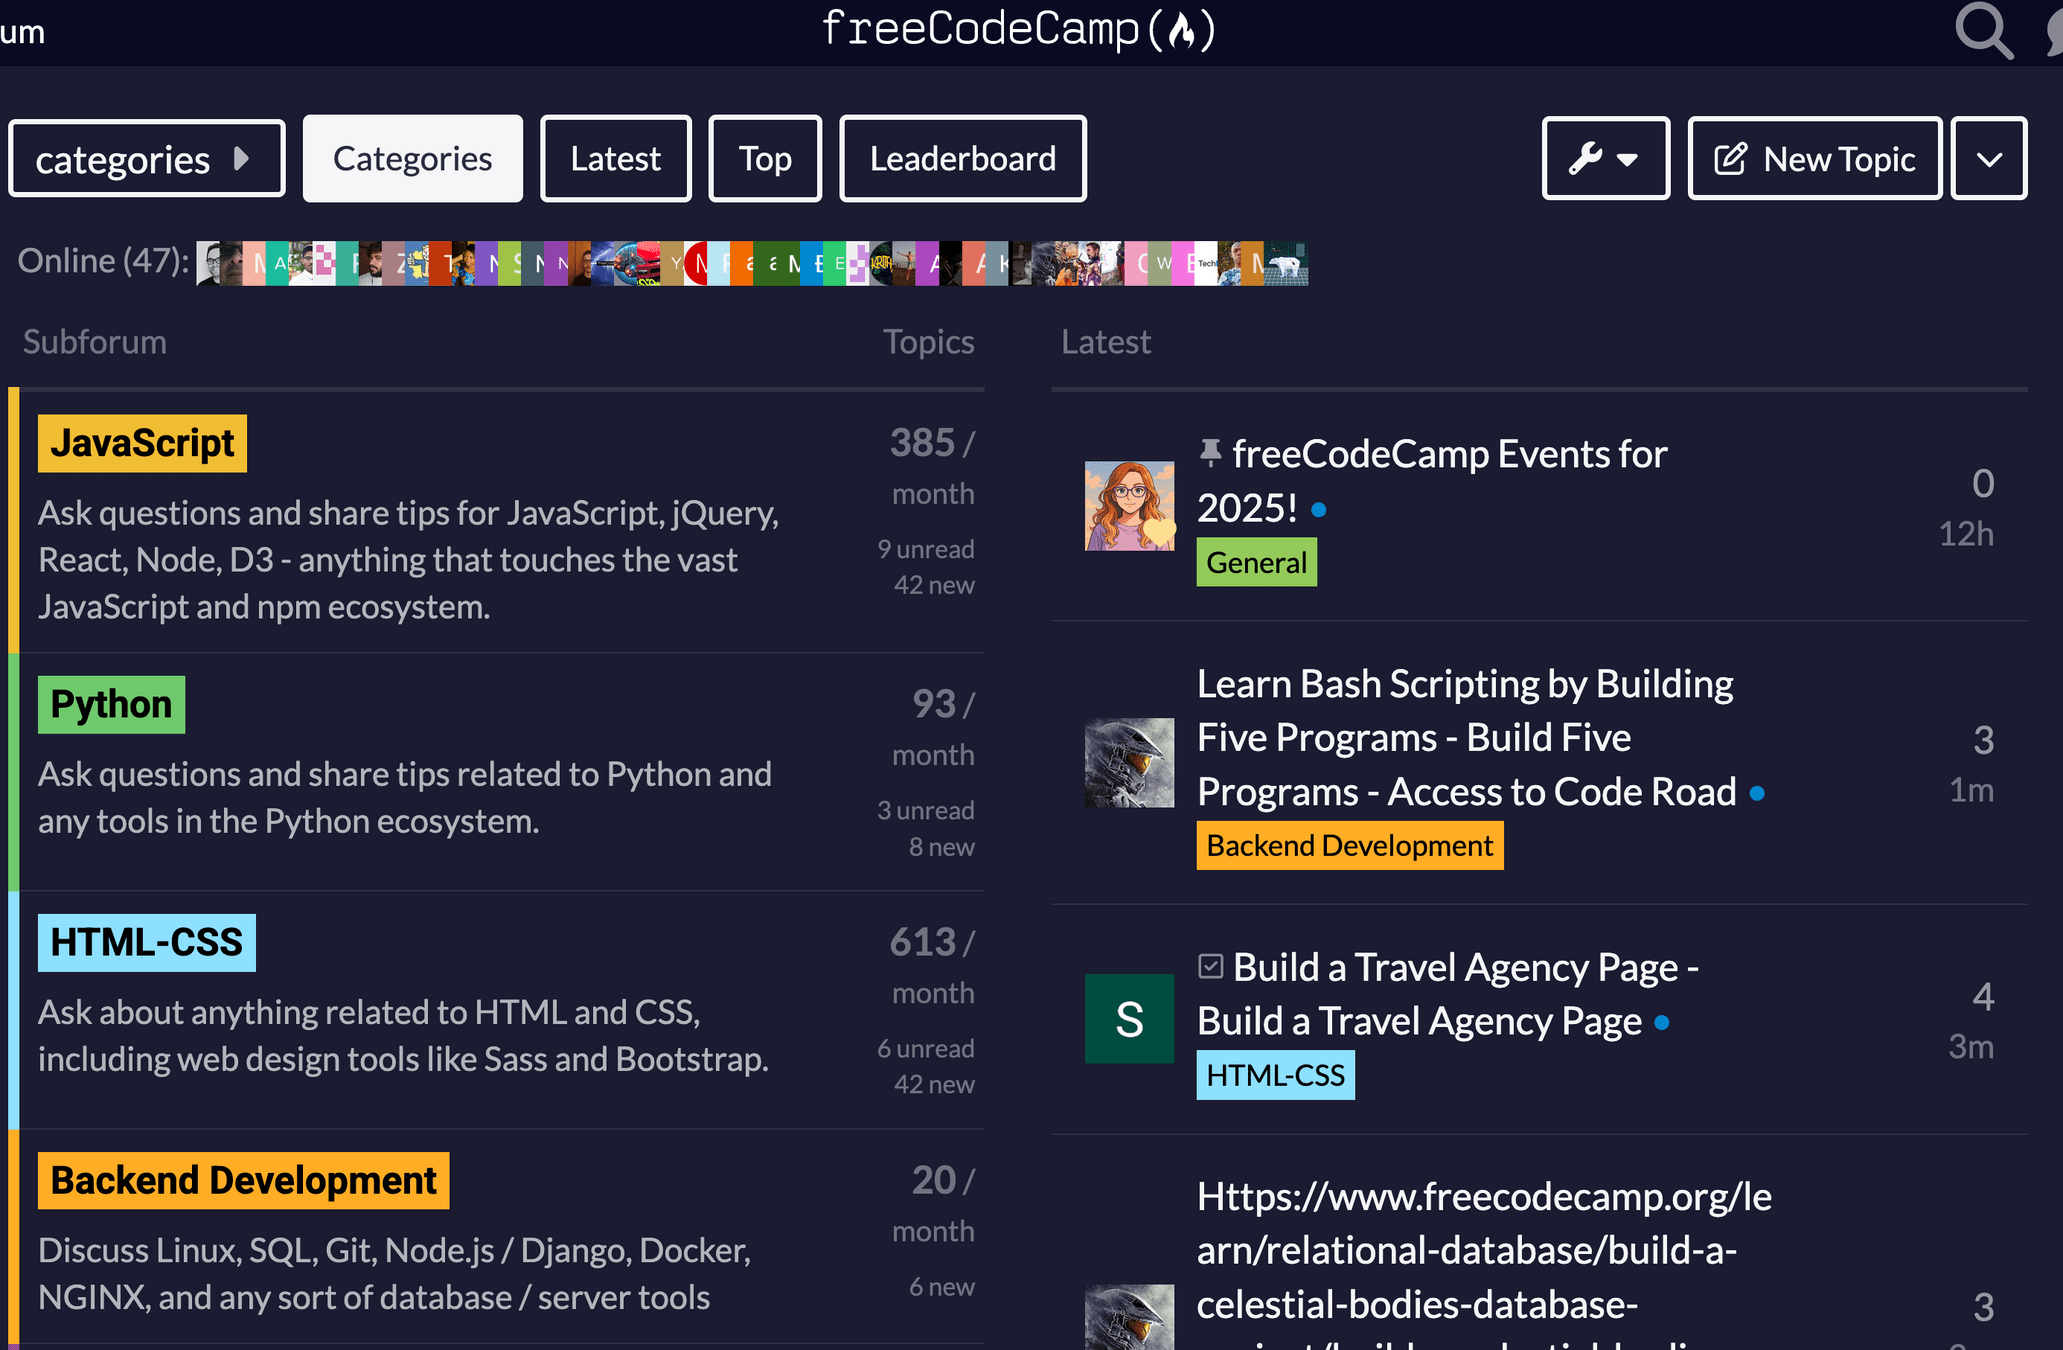The height and width of the screenshot is (1350, 2063).
Task: Click '6 new' in Backend Development row
Action: click(x=941, y=1287)
